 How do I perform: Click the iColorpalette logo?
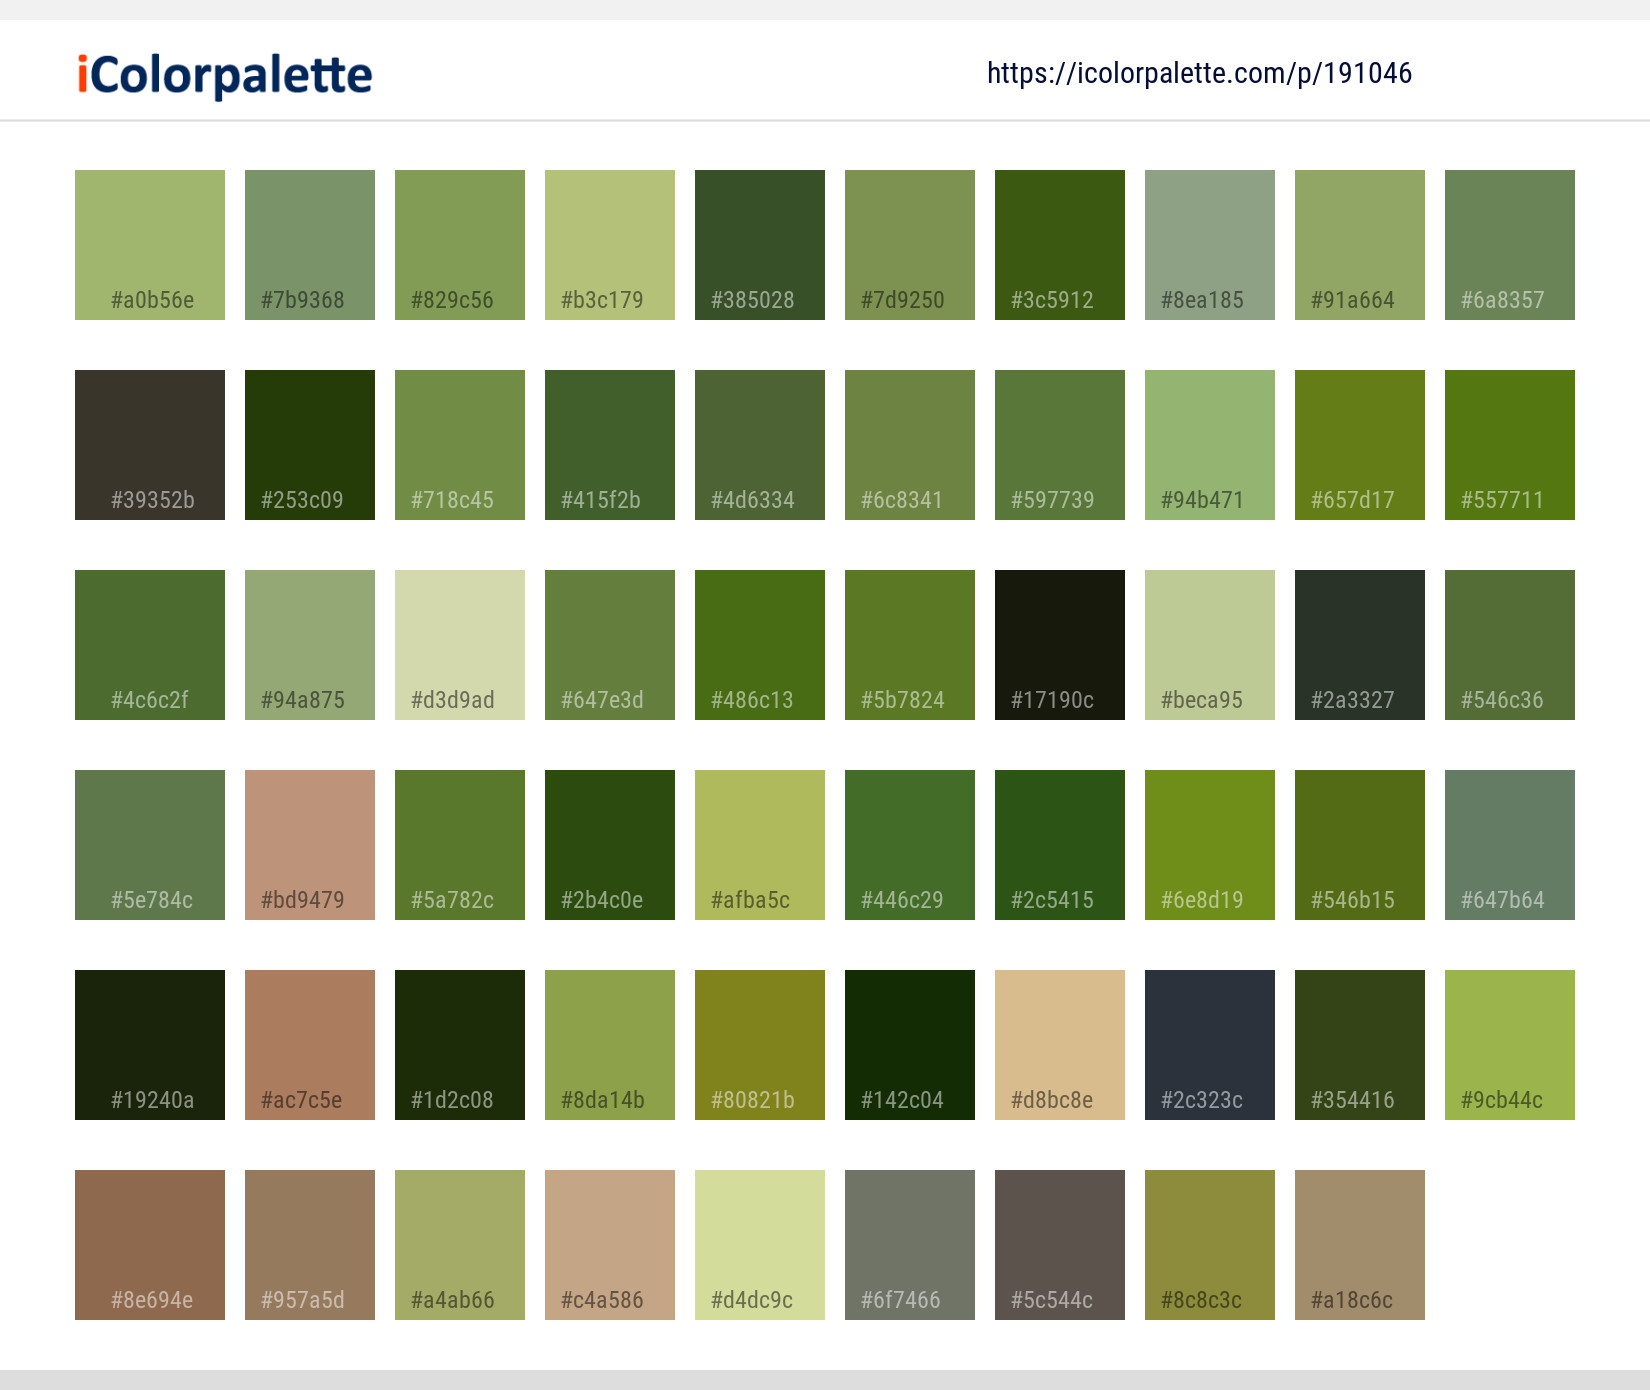[x=225, y=76]
